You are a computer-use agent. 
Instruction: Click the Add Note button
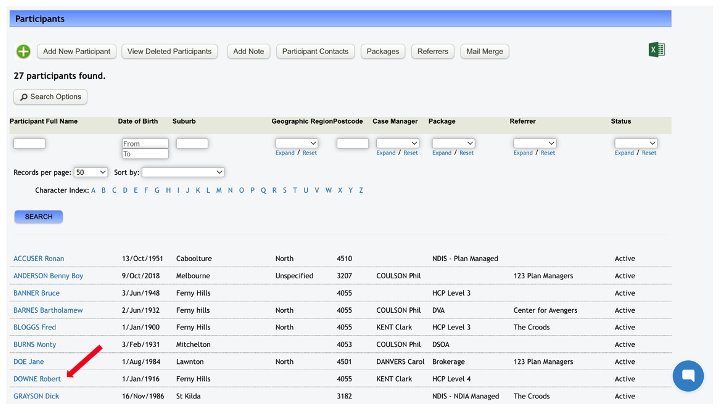pos(247,51)
